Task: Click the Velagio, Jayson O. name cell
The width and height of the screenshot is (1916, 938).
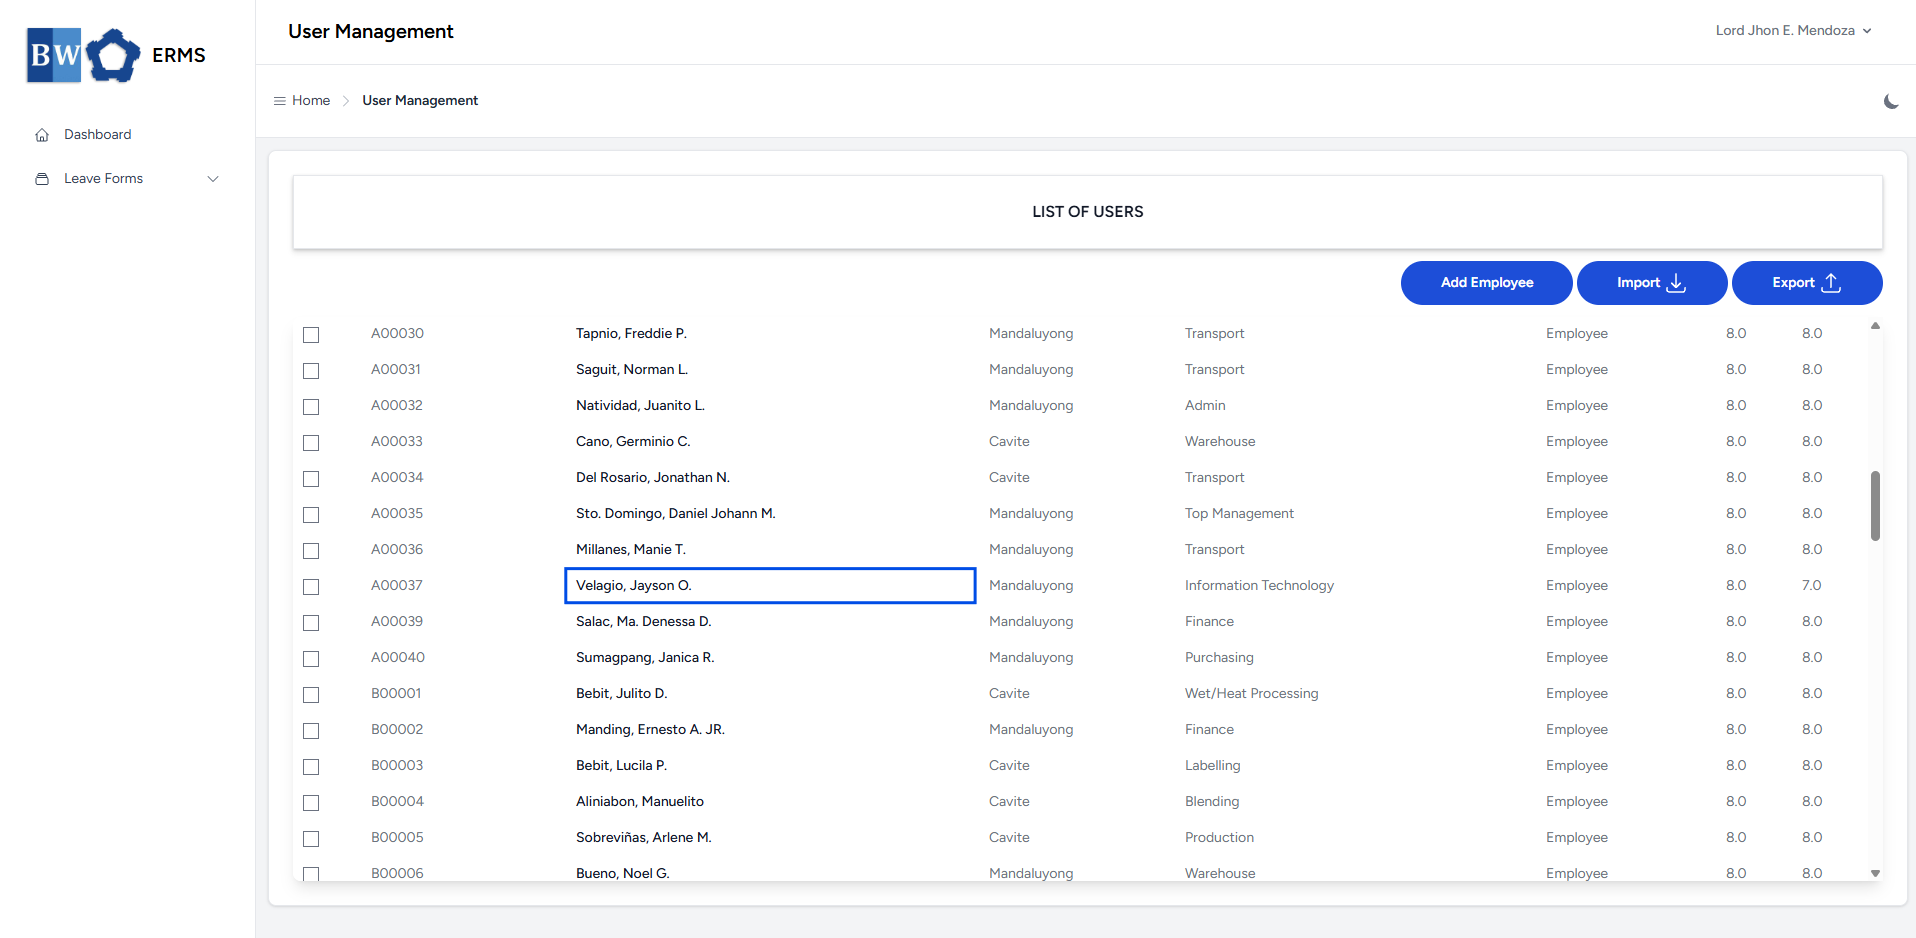Action: tap(770, 586)
